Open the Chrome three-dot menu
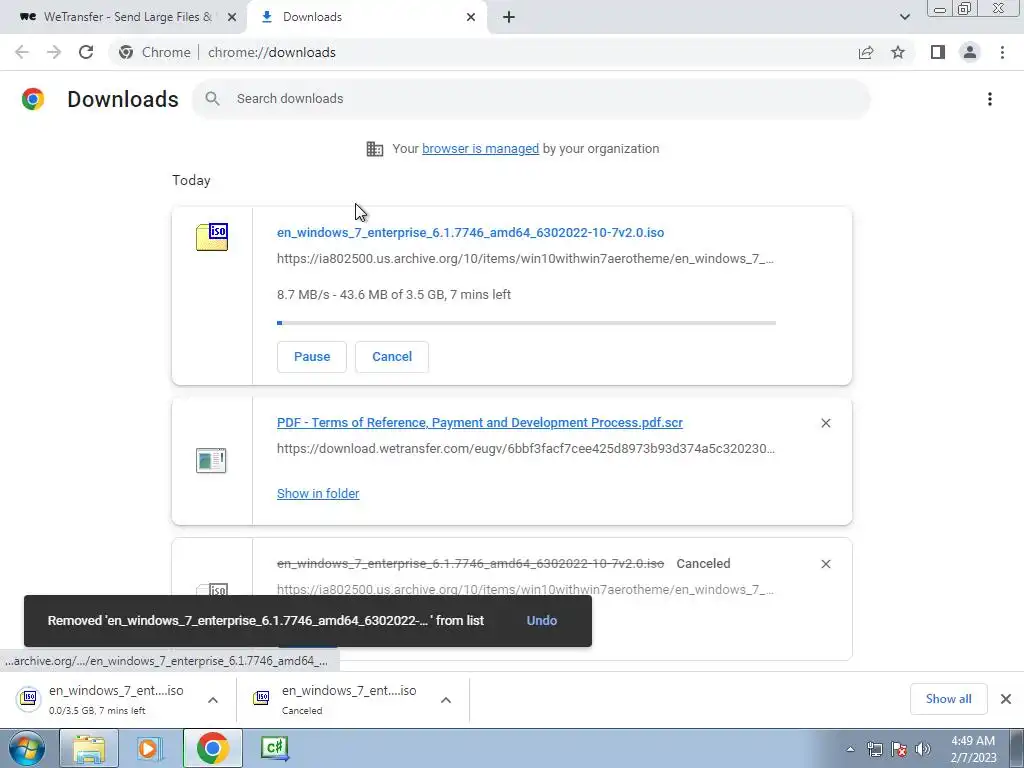The height and width of the screenshot is (768, 1024). click(1002, 52)
